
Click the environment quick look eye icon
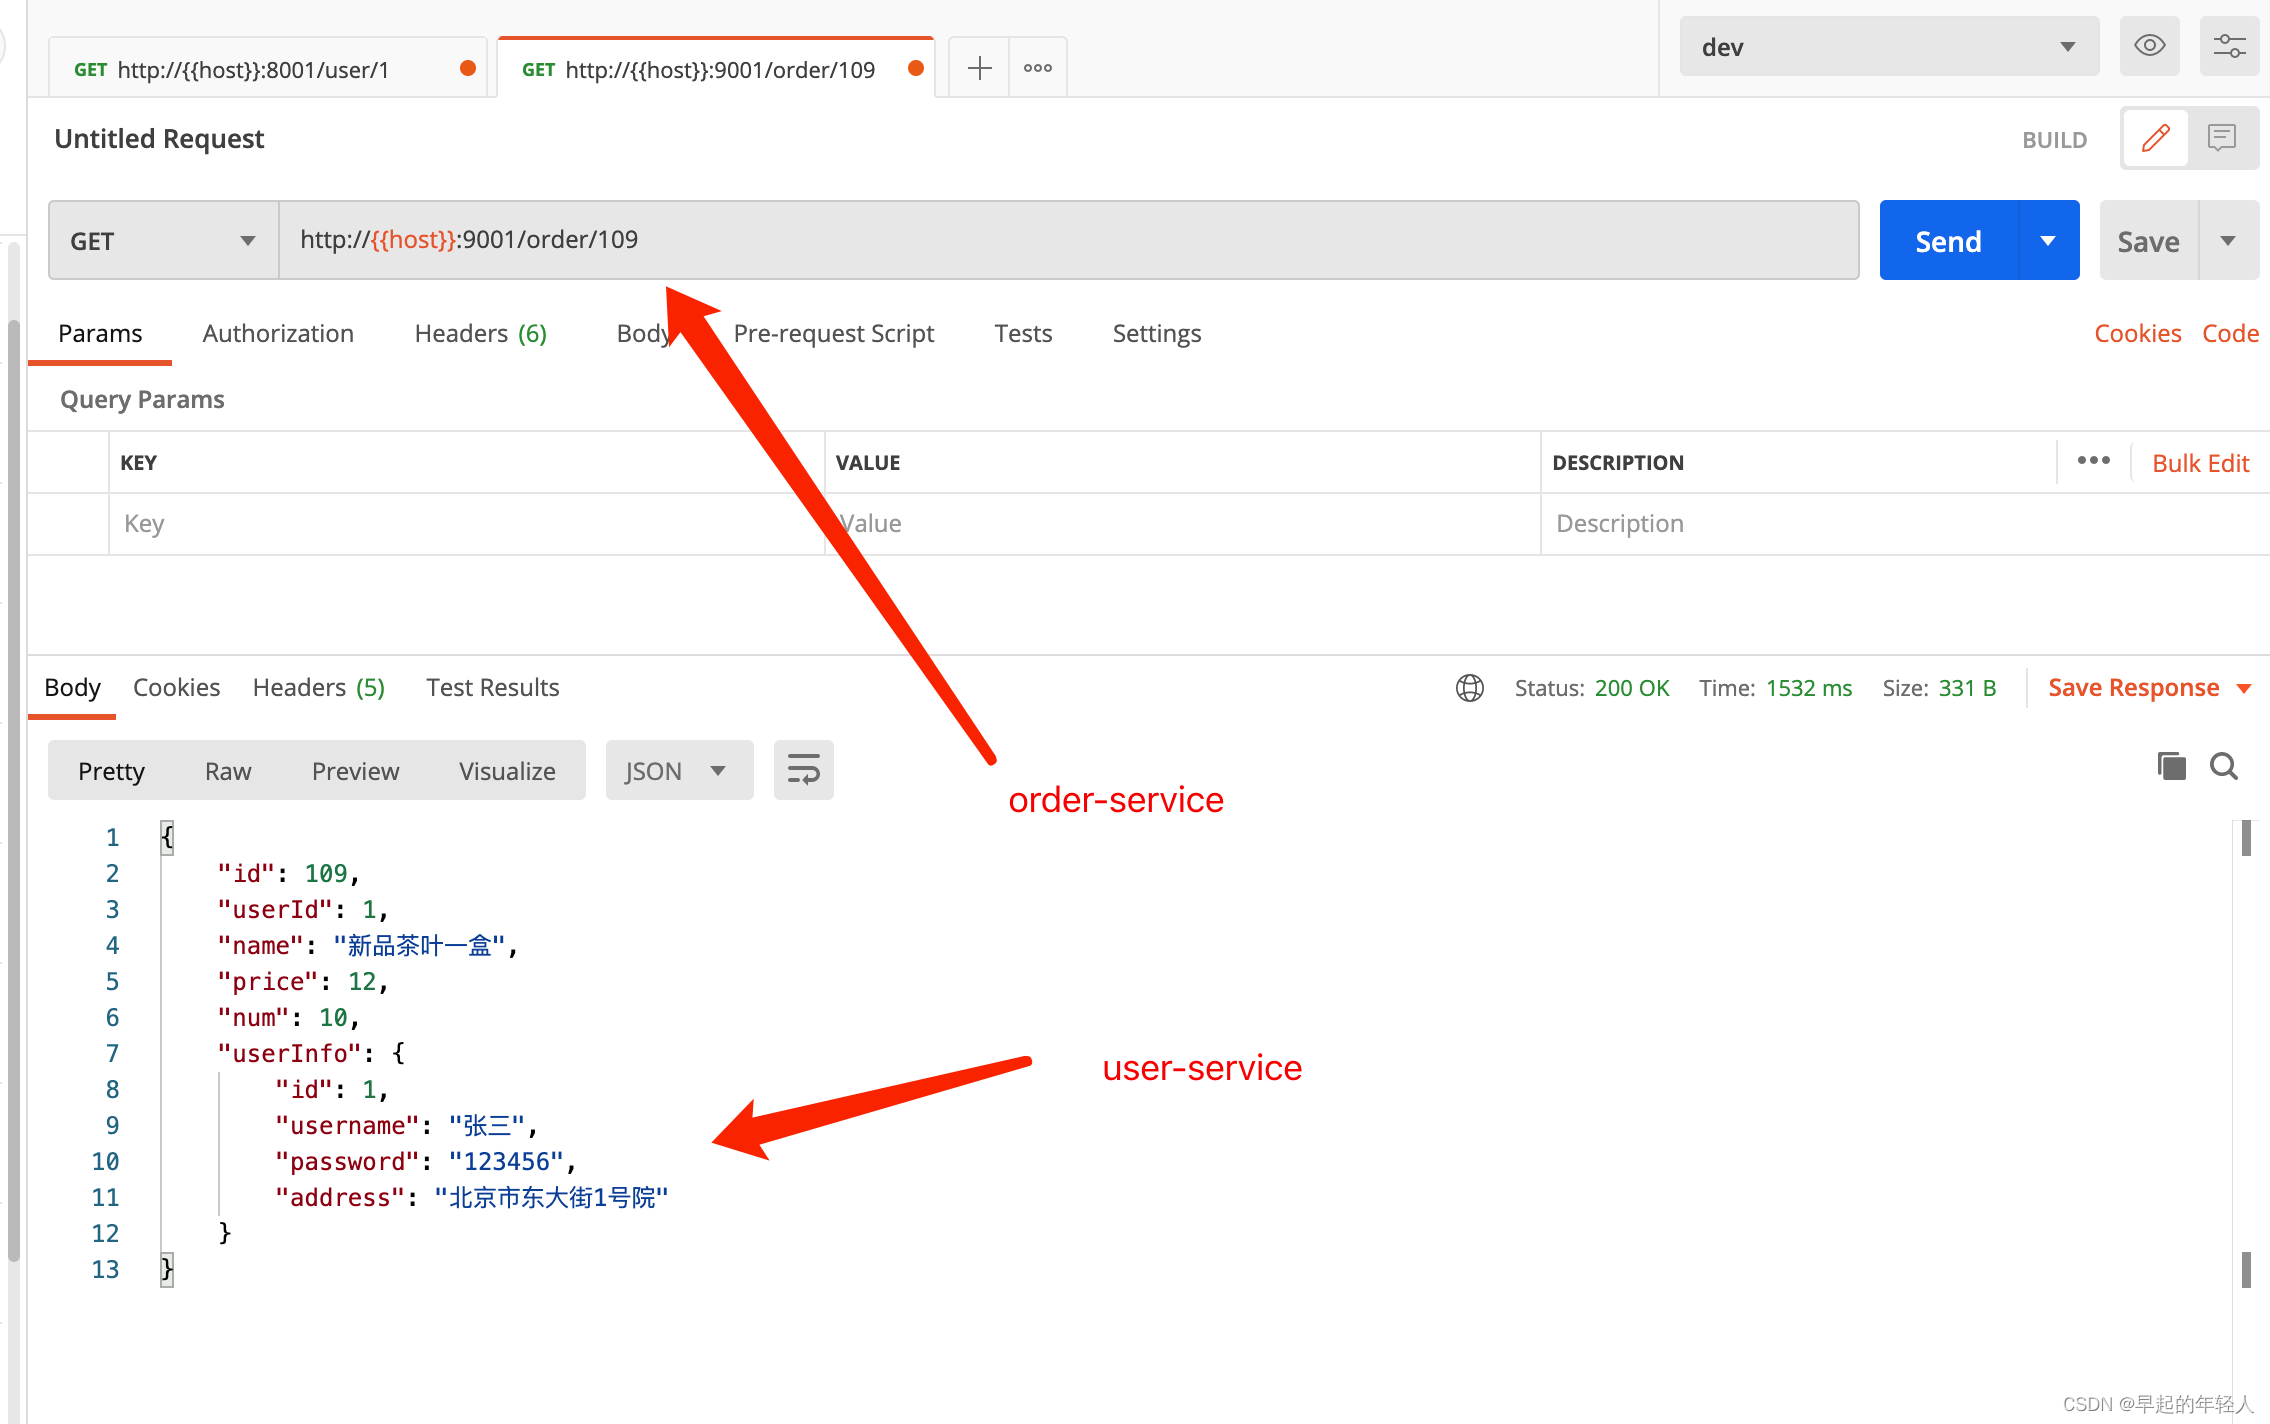click(x=2149, y=46)
